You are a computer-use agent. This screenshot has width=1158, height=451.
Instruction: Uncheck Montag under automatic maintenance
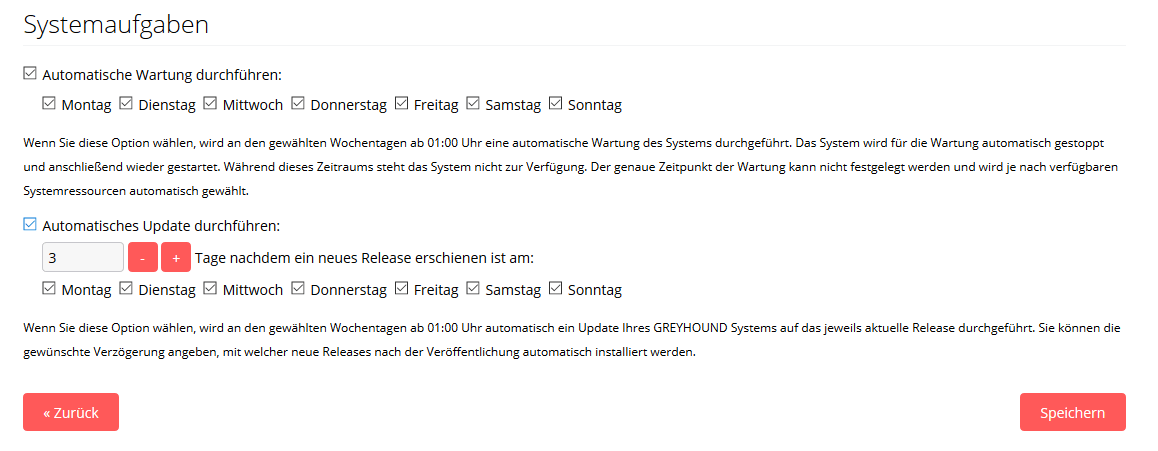coord(49,103)
